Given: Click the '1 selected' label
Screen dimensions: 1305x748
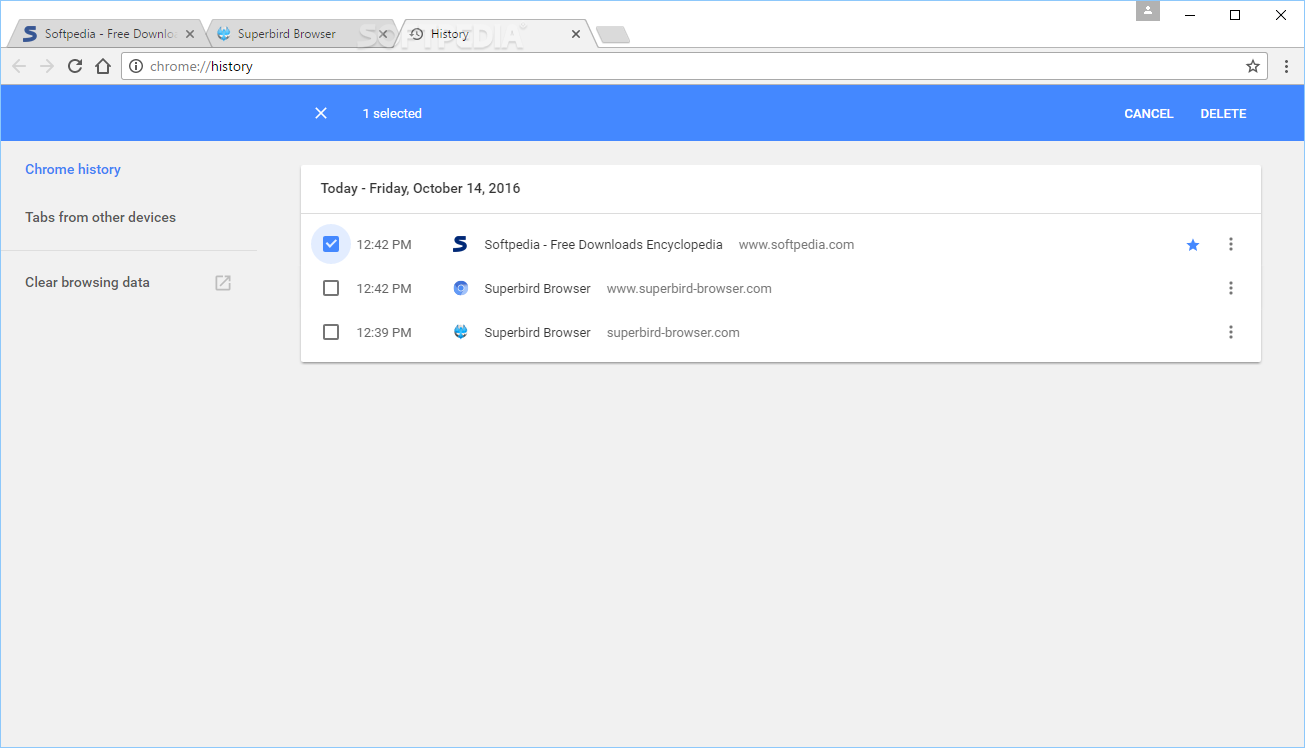Looking at the screenshot, I should tap(392, 113).
